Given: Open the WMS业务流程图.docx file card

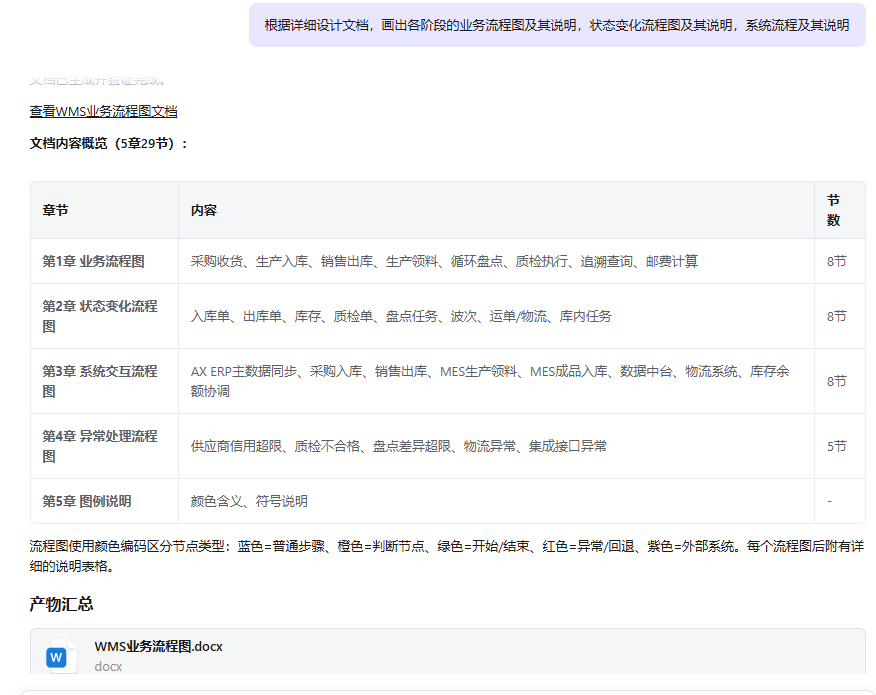Looking at the screenshot, I should [x=447, y=654].
